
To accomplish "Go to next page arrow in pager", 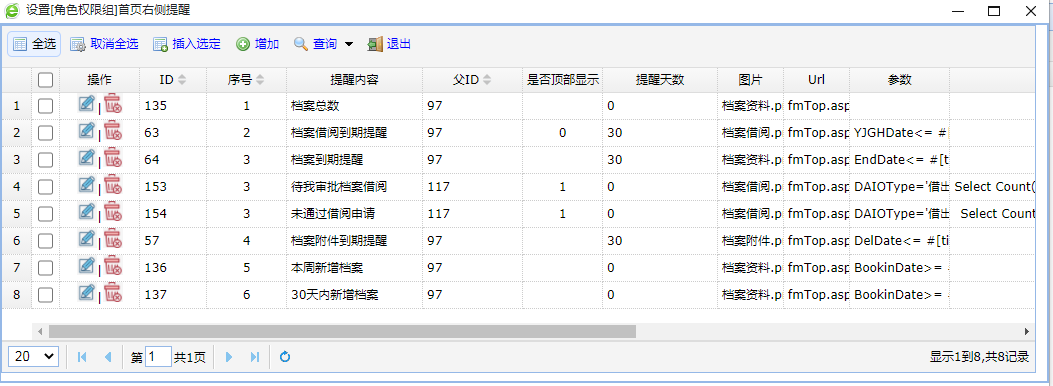I will click(x=229, y=357).
